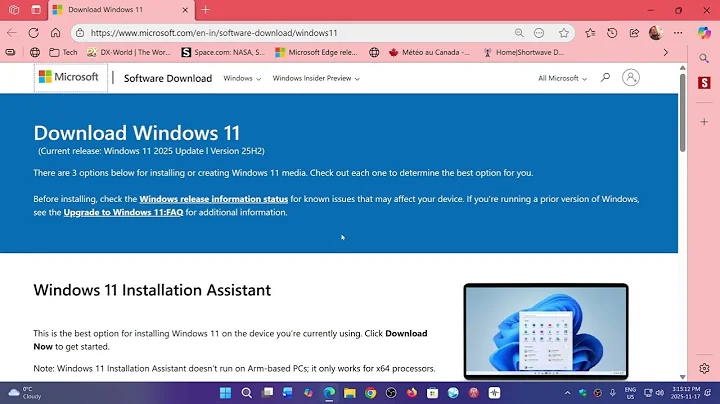This screenshot has height=404, width=720.
Task: Open the volume tray icon
Action: [x=660, y=393]
